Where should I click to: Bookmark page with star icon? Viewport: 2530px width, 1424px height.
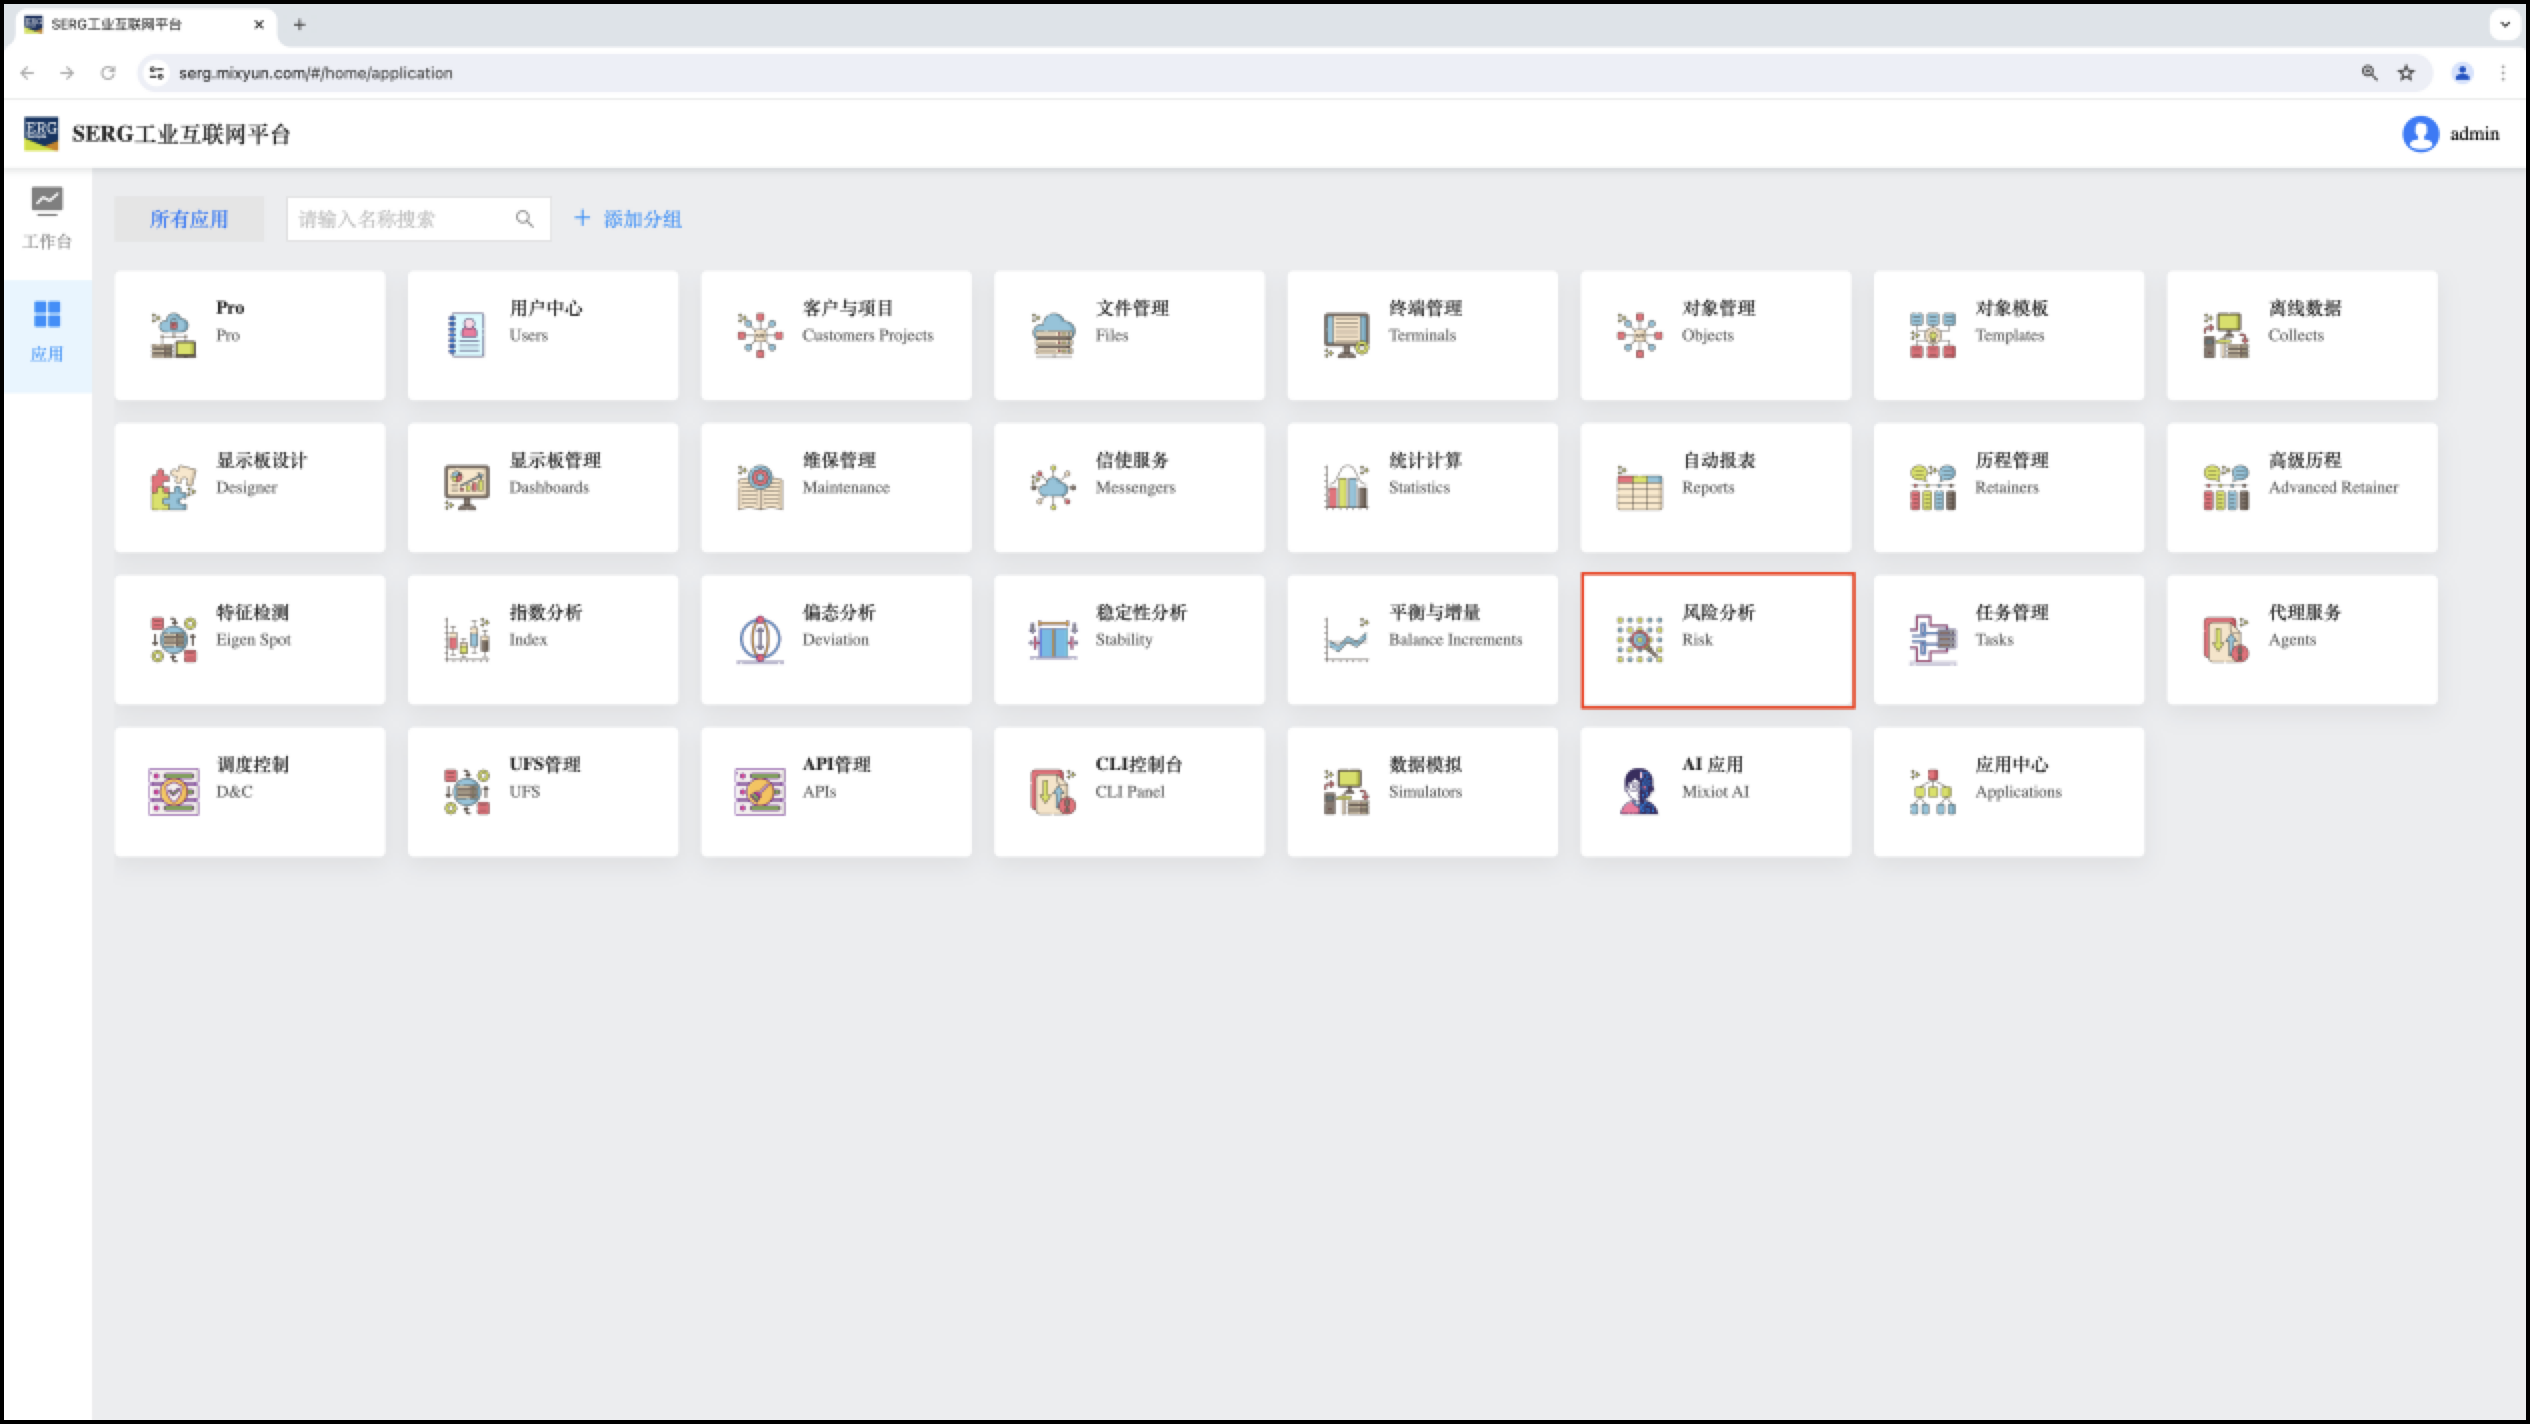click(x=2406, y=73)
